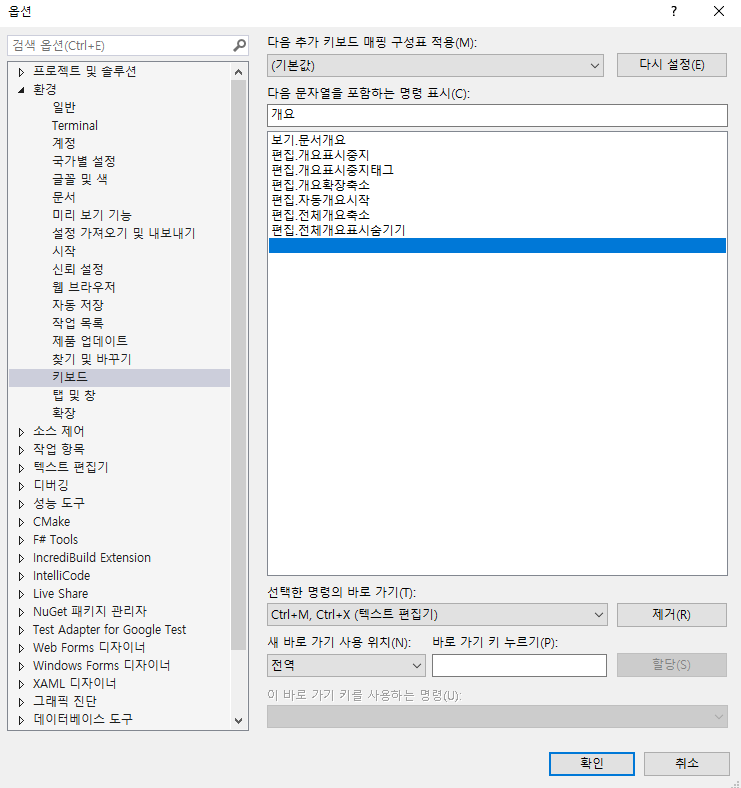Open 설정 가져오기 및 내보내기 page
Image resolution: width=741 pixels, height=788 pixels.
pos(123,233)
